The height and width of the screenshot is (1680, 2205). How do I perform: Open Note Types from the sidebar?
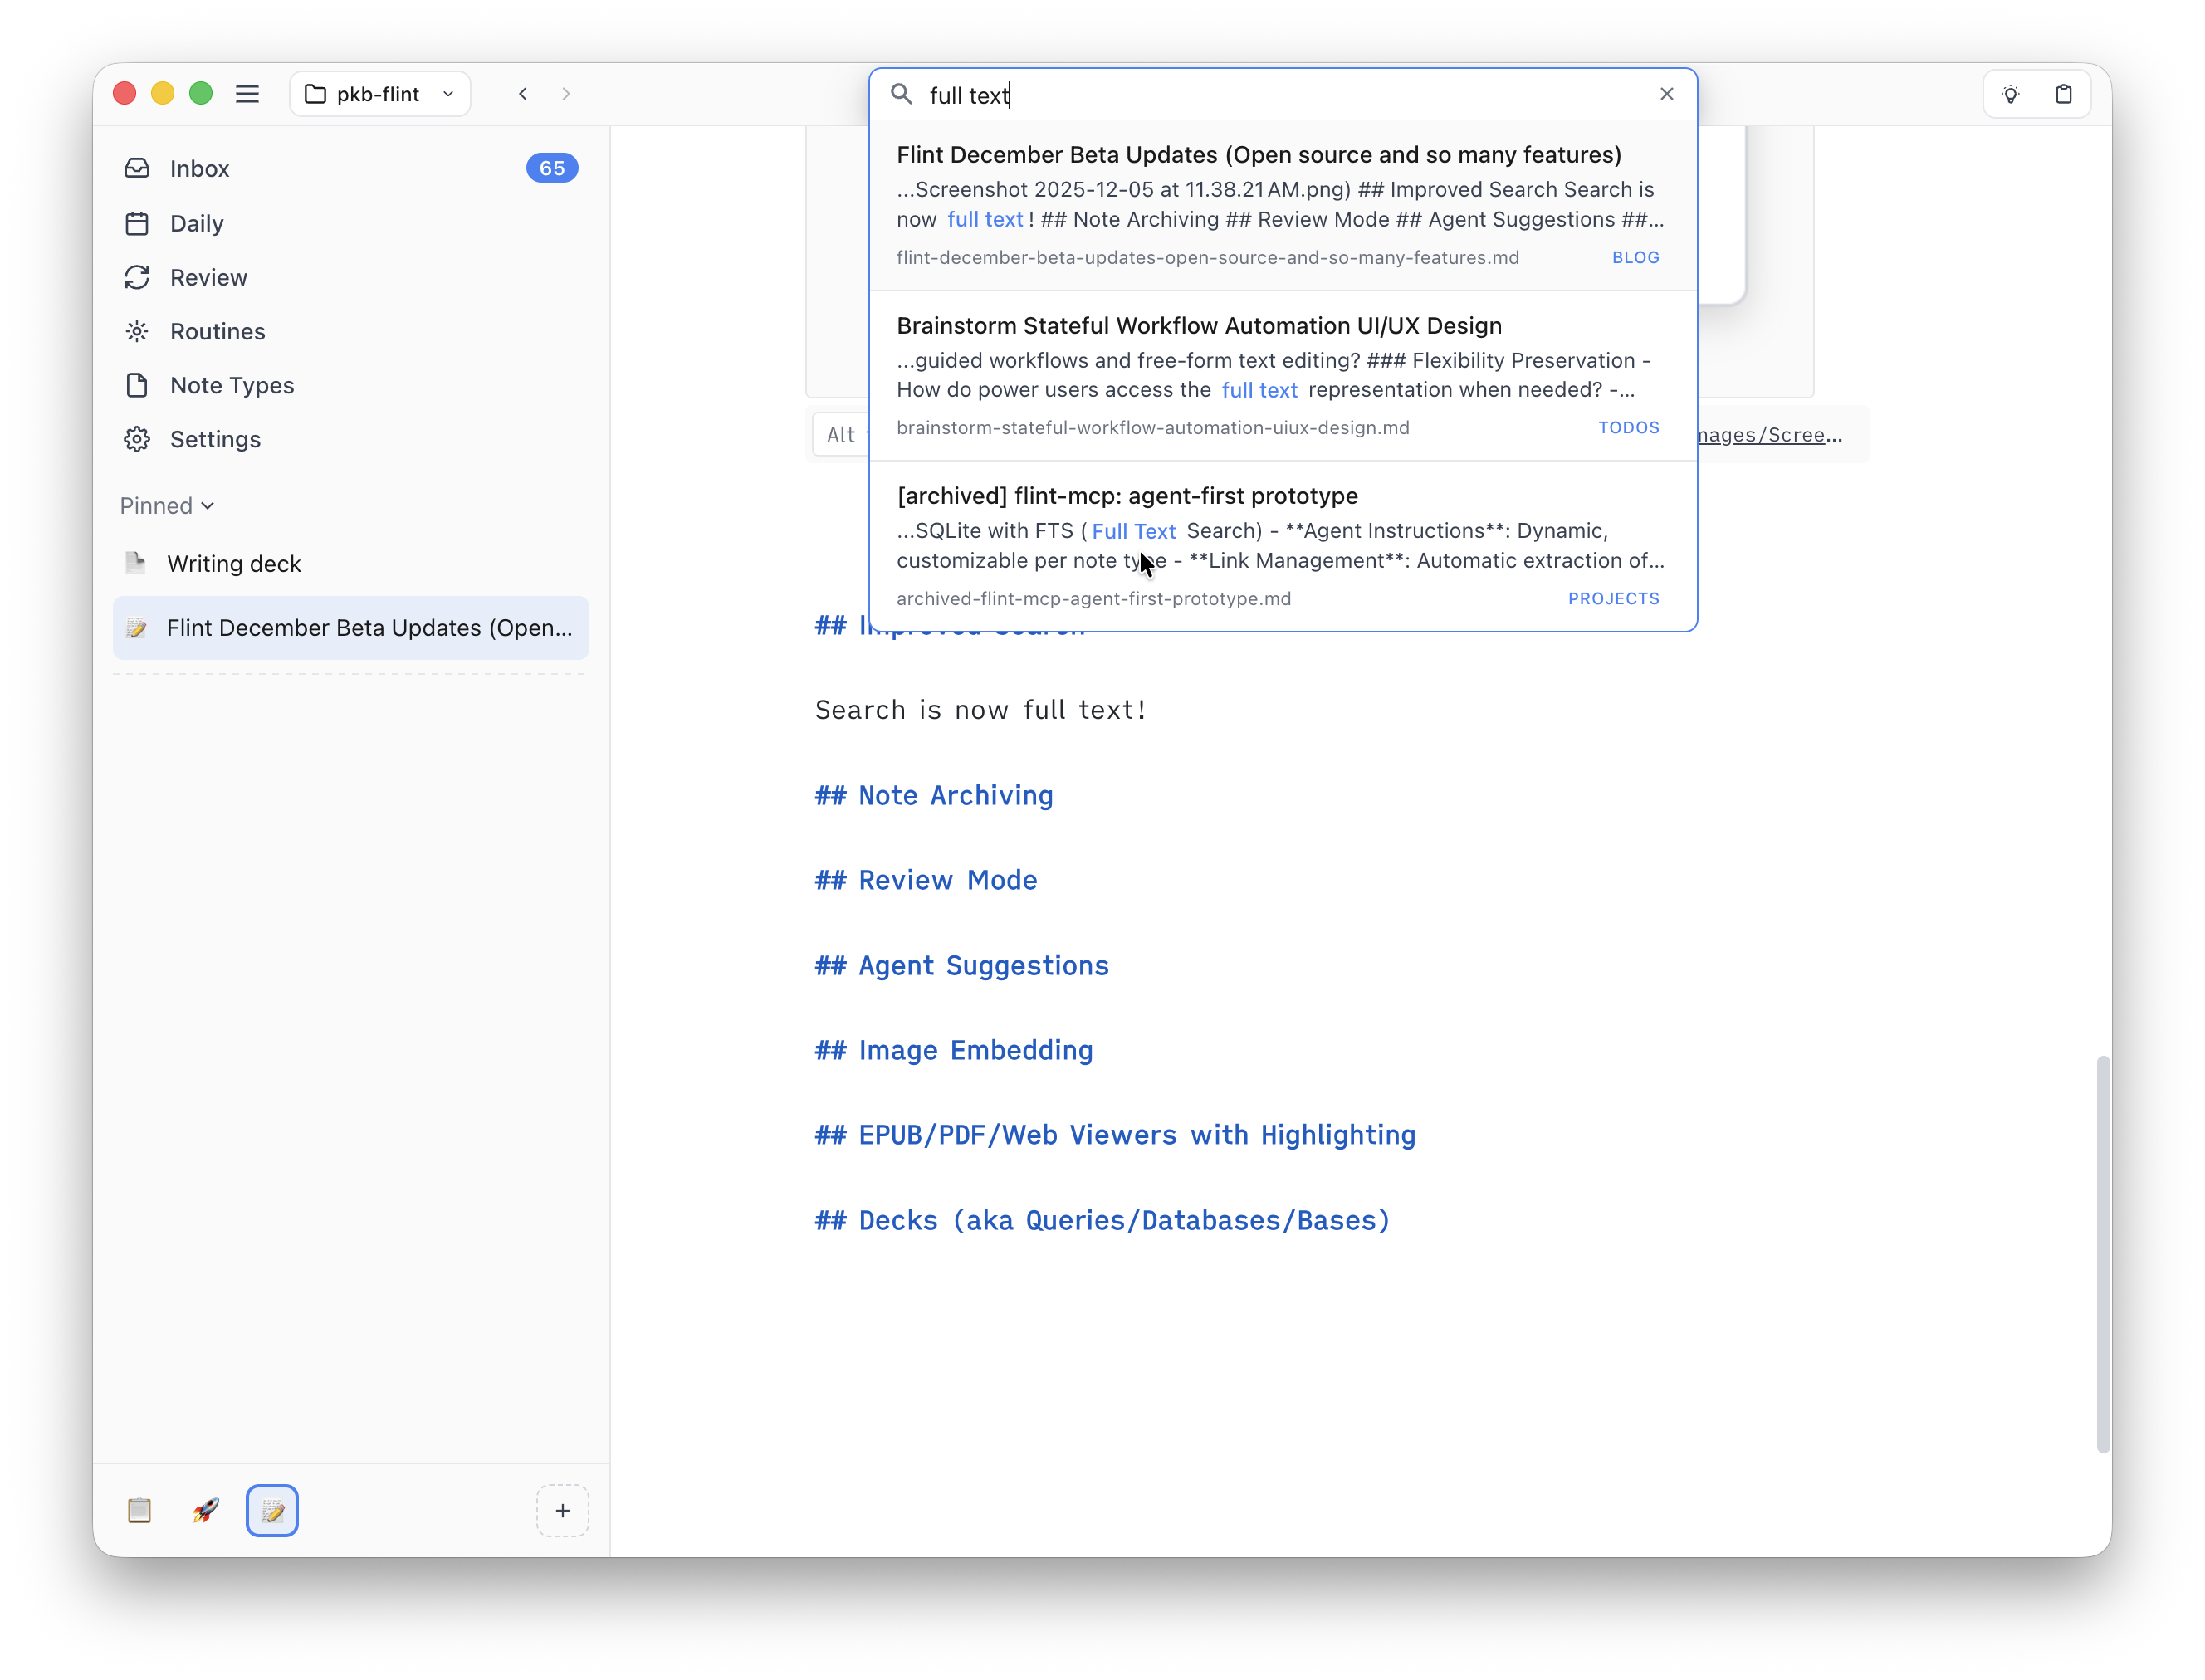coord(231,385)
